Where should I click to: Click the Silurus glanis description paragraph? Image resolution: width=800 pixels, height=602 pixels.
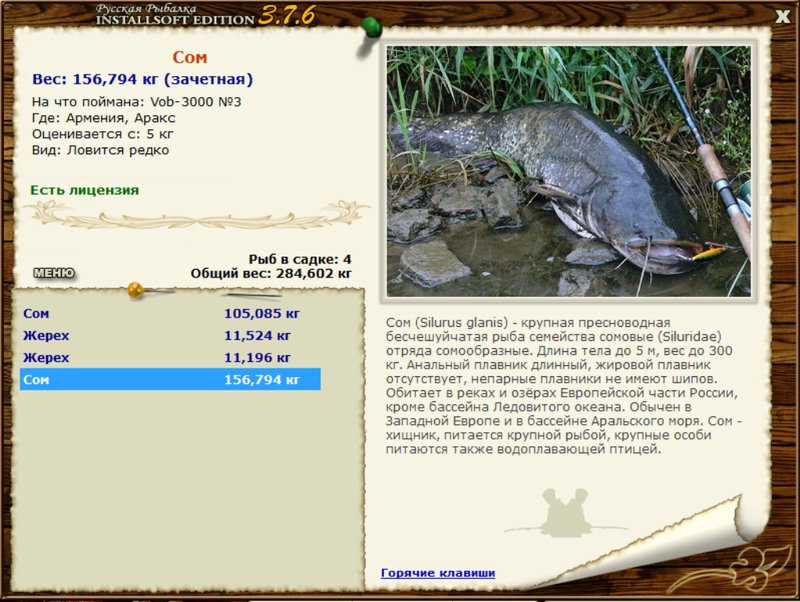[564, 386]
